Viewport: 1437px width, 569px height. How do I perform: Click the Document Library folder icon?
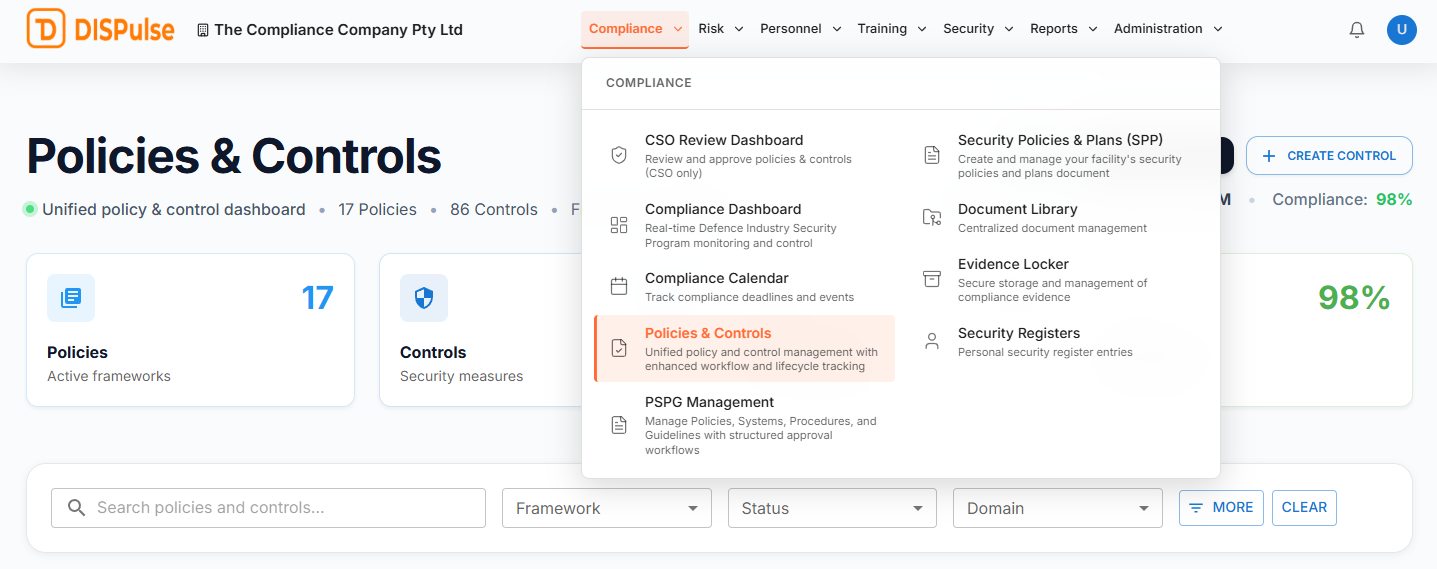click(932, 217)
